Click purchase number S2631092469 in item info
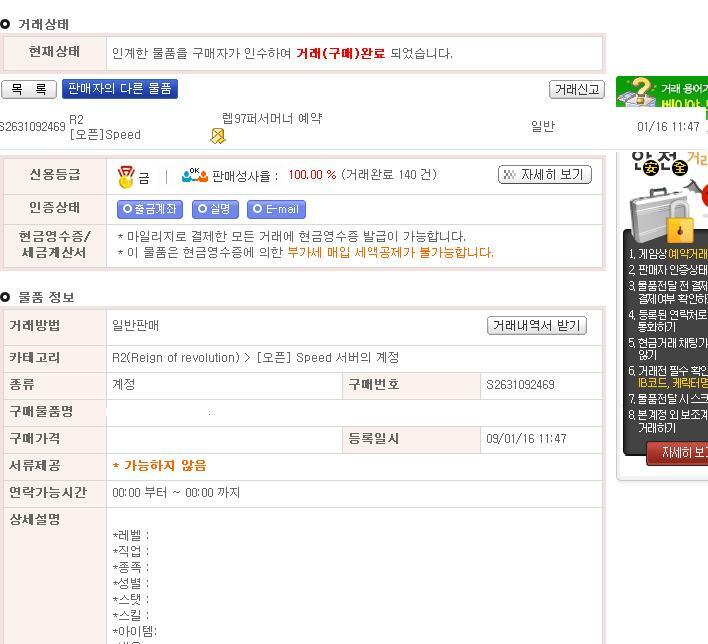This screenshot has height=644, width=708. click(x=520, y=385)
